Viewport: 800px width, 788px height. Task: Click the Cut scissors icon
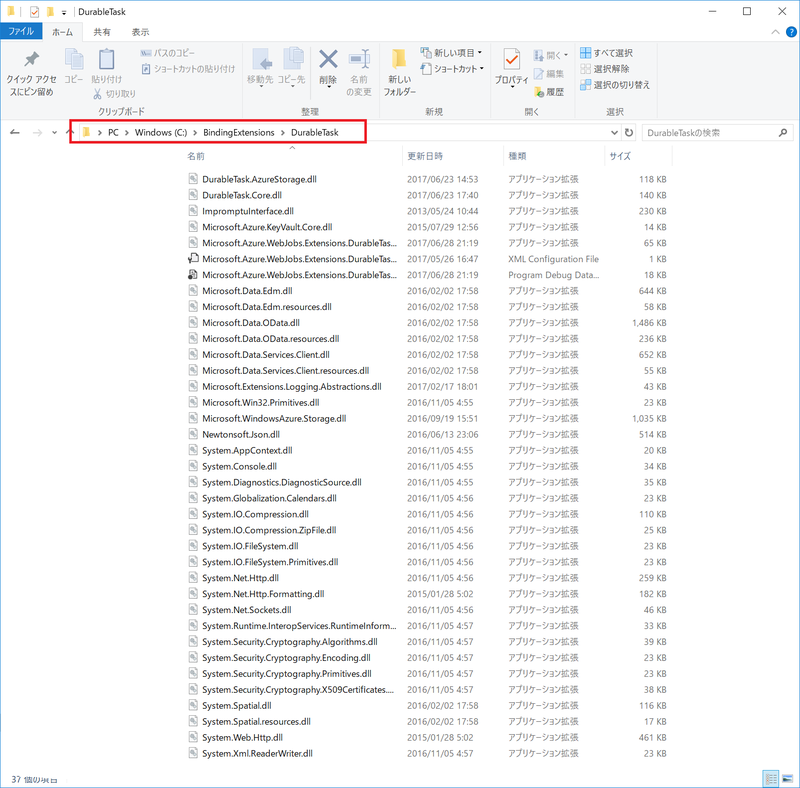click(97, 93)
